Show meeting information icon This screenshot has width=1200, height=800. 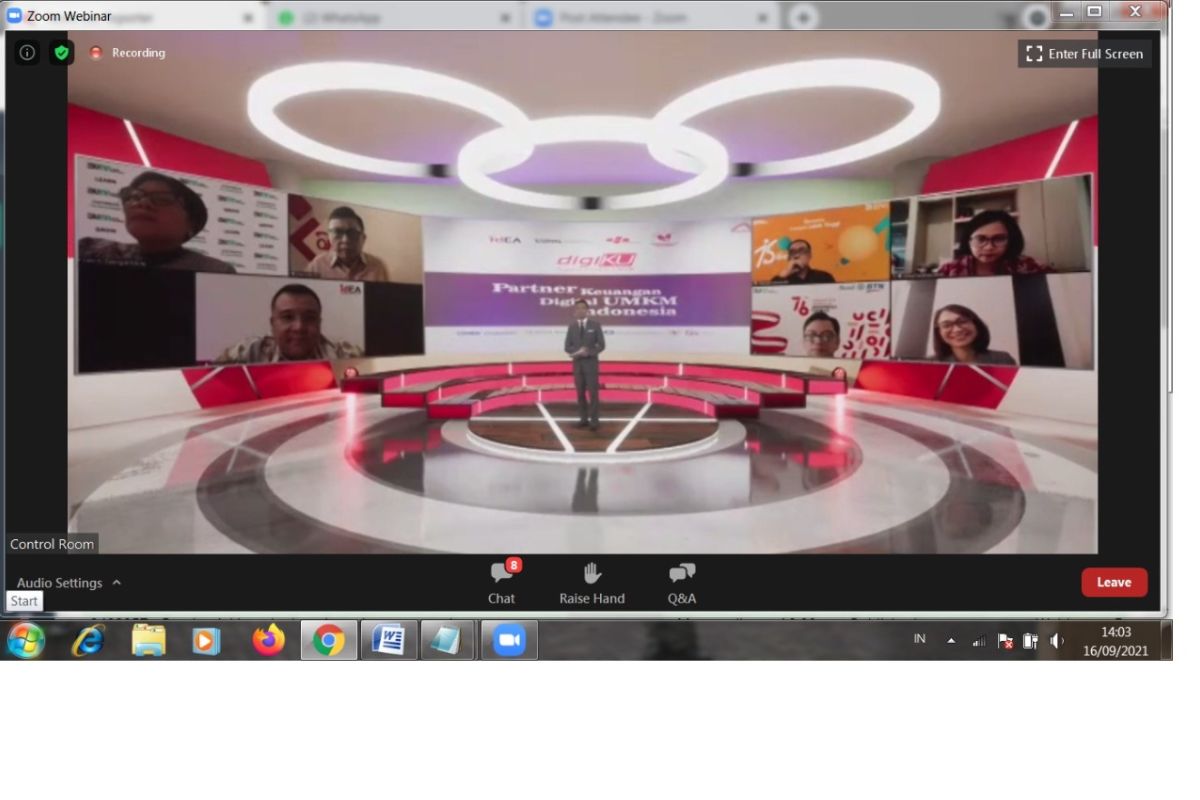(27, 53)
